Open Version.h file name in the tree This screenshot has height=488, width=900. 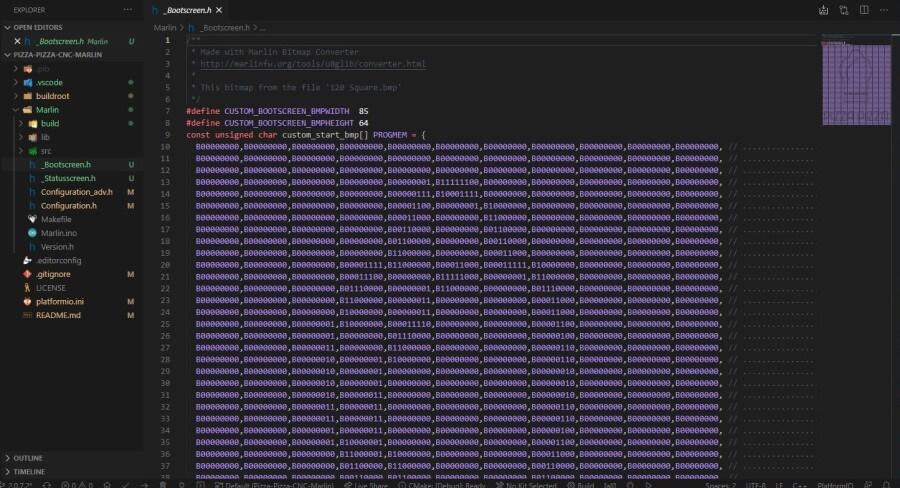(57, 247)
